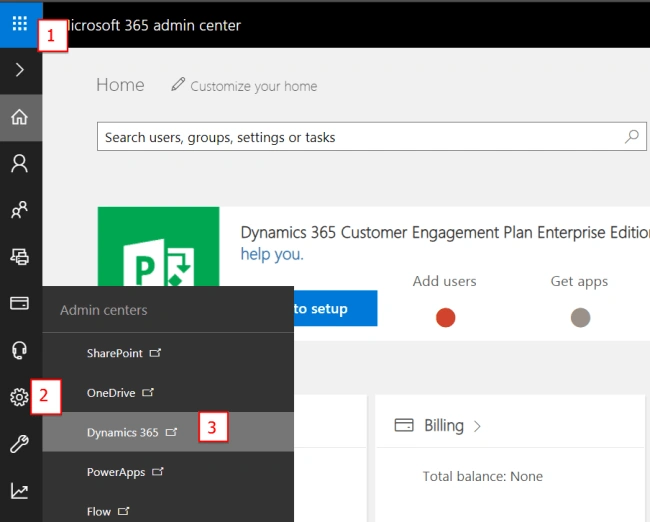Open the Resources sidebar icon
Image resolution: width=650 pixels, height=522 pixels.
(19, 257)
